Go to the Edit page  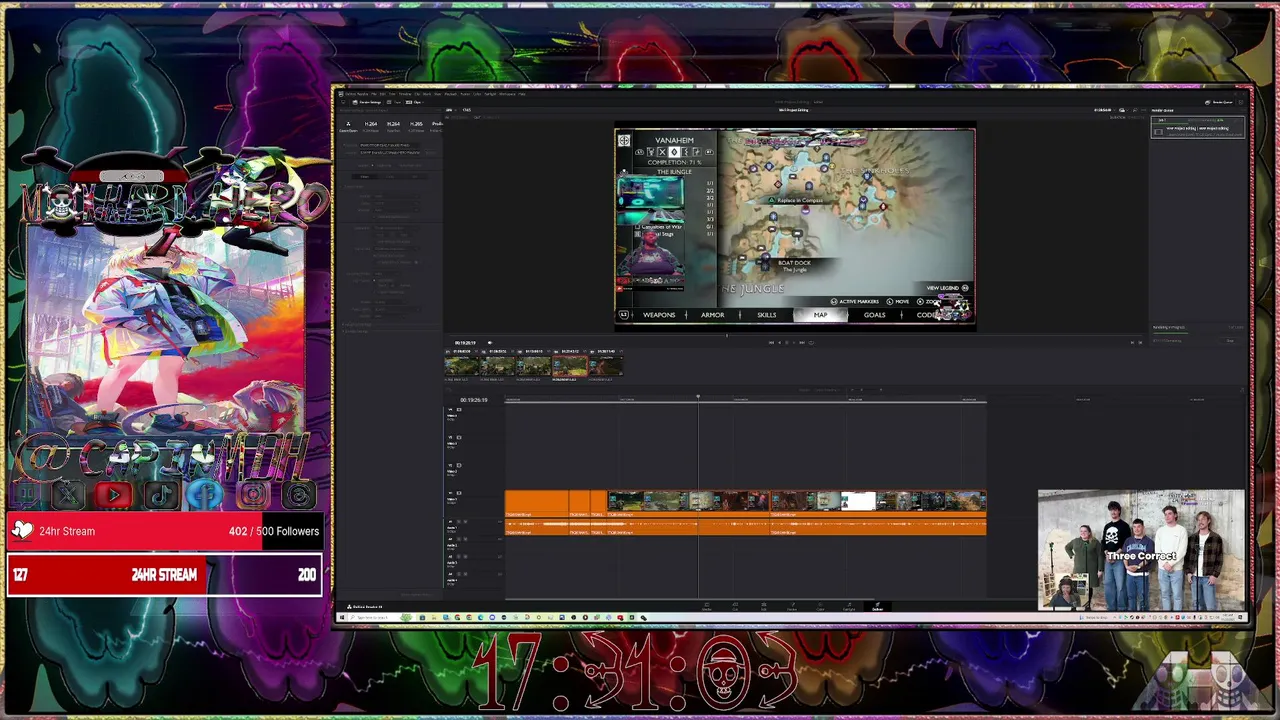click(x=764, y=606)
